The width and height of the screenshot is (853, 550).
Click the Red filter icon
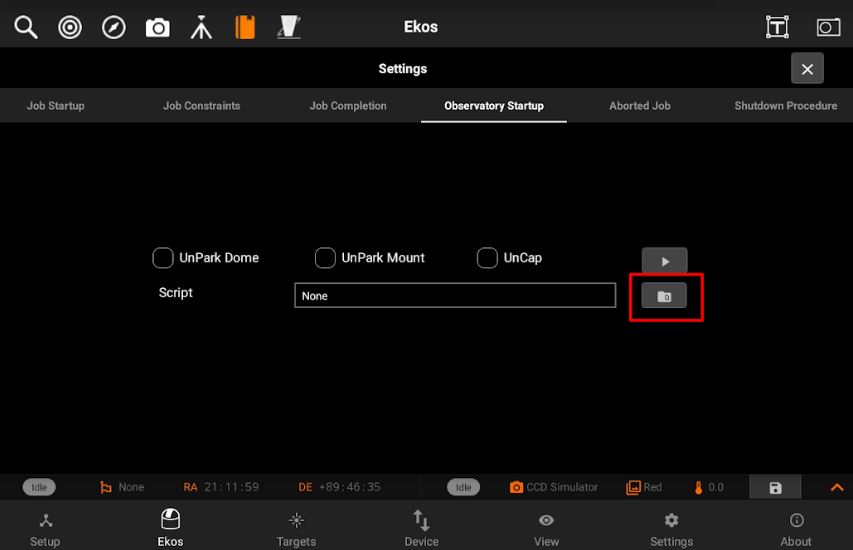(x=633, y=487)
